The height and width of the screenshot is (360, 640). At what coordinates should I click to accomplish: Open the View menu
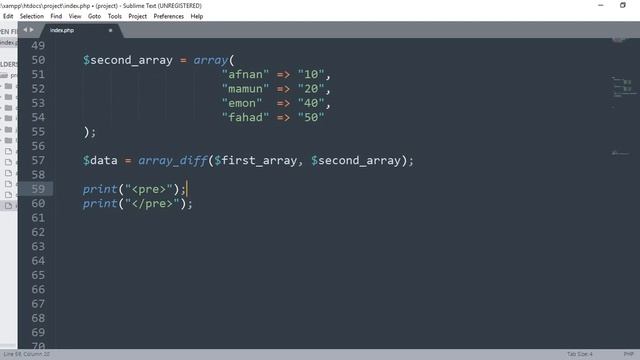[75, 16]
